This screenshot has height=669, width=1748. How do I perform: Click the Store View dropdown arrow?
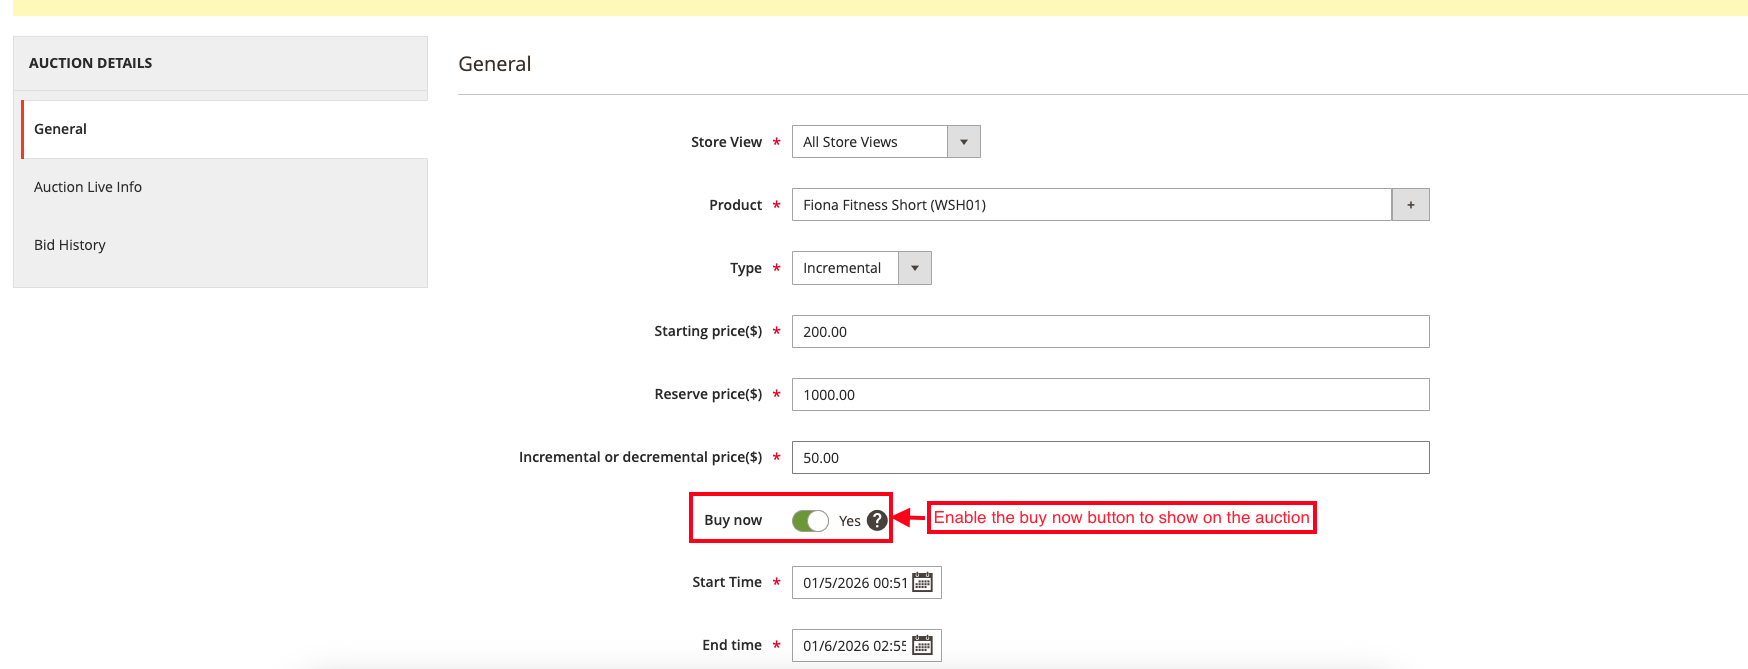pos(963,142)
